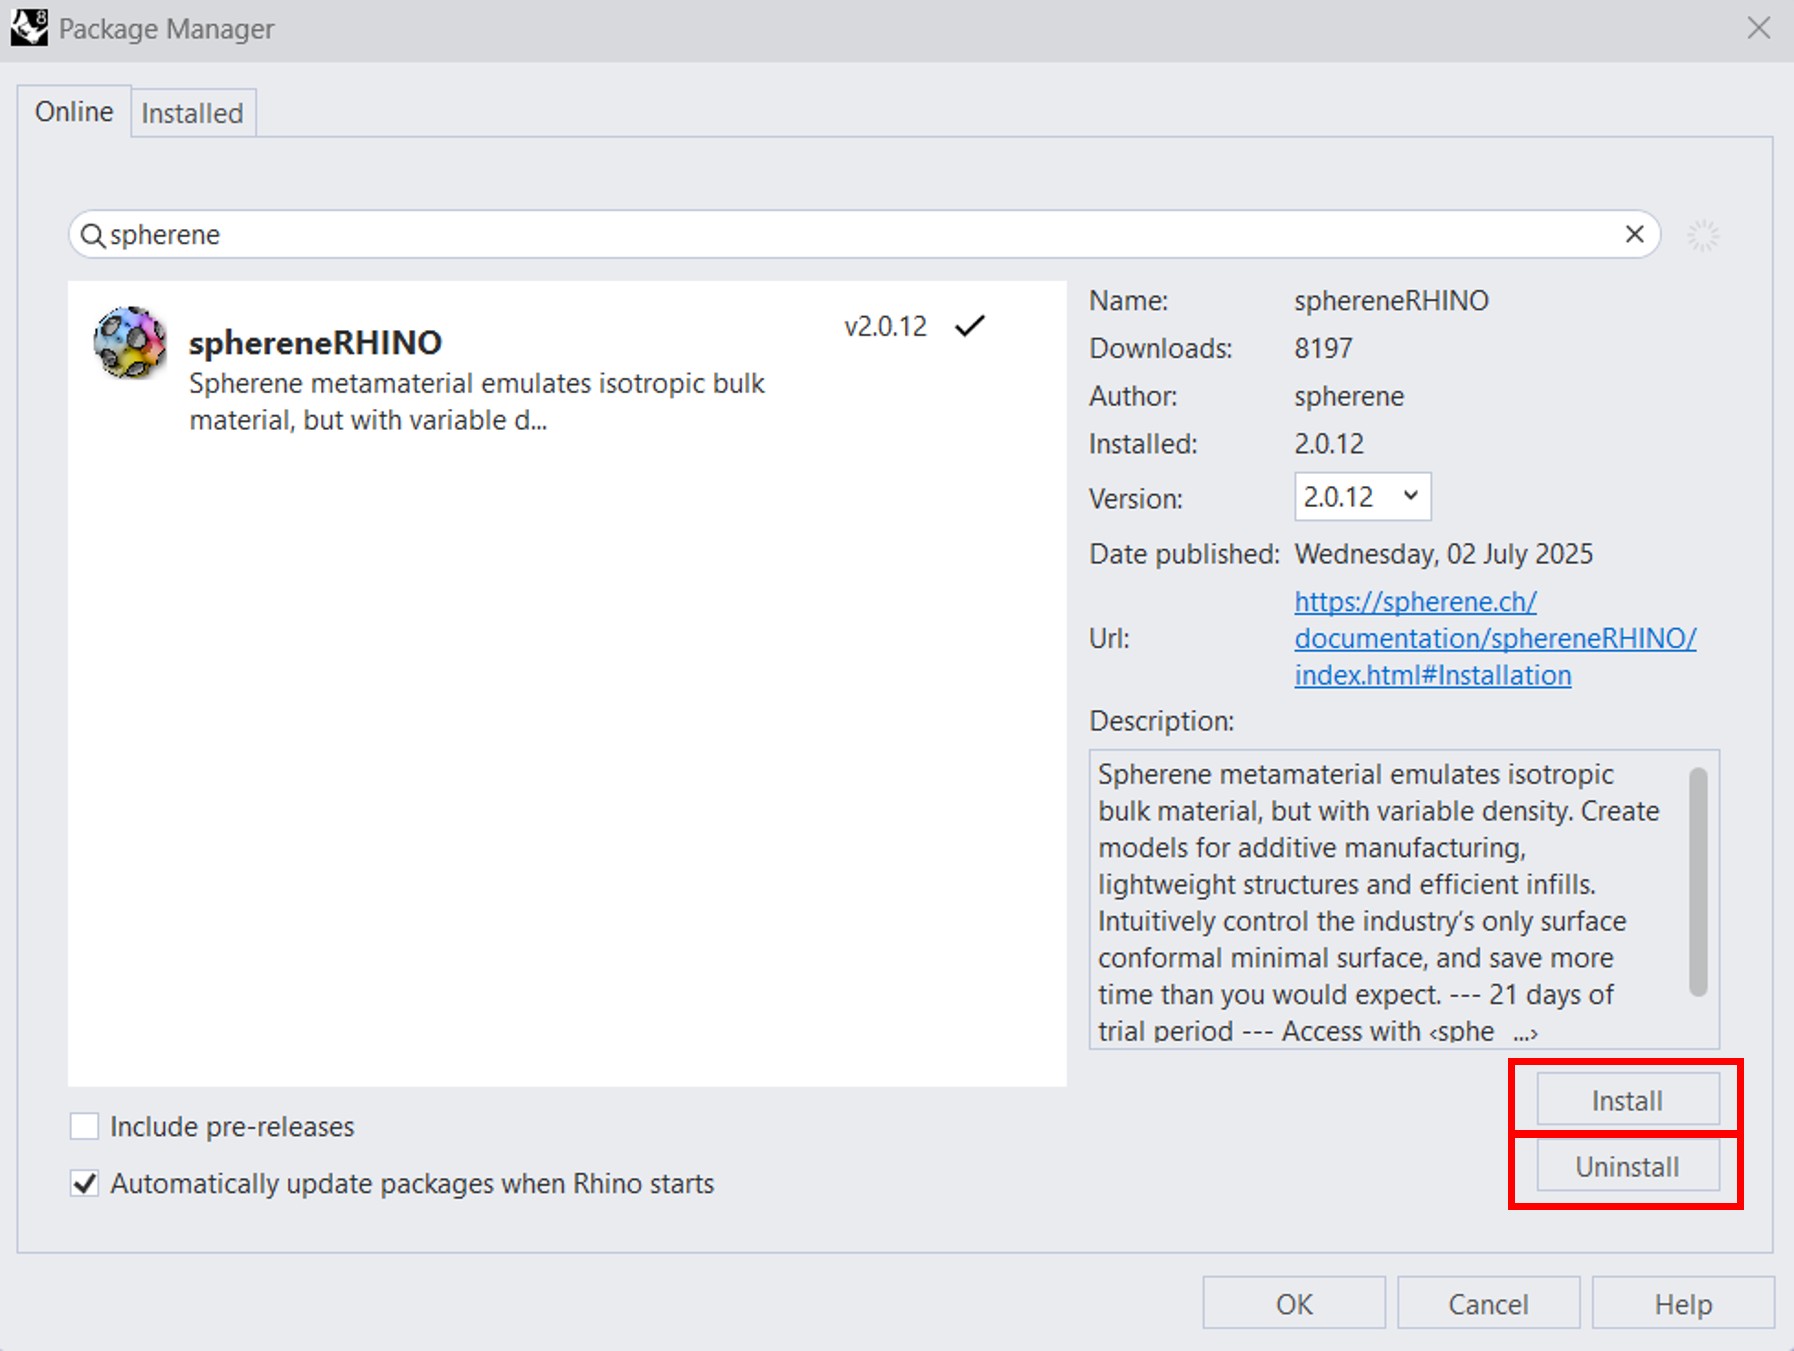Select the Online tab
The width and height of the screenshot is (1794, 1351).
[74, 112]
